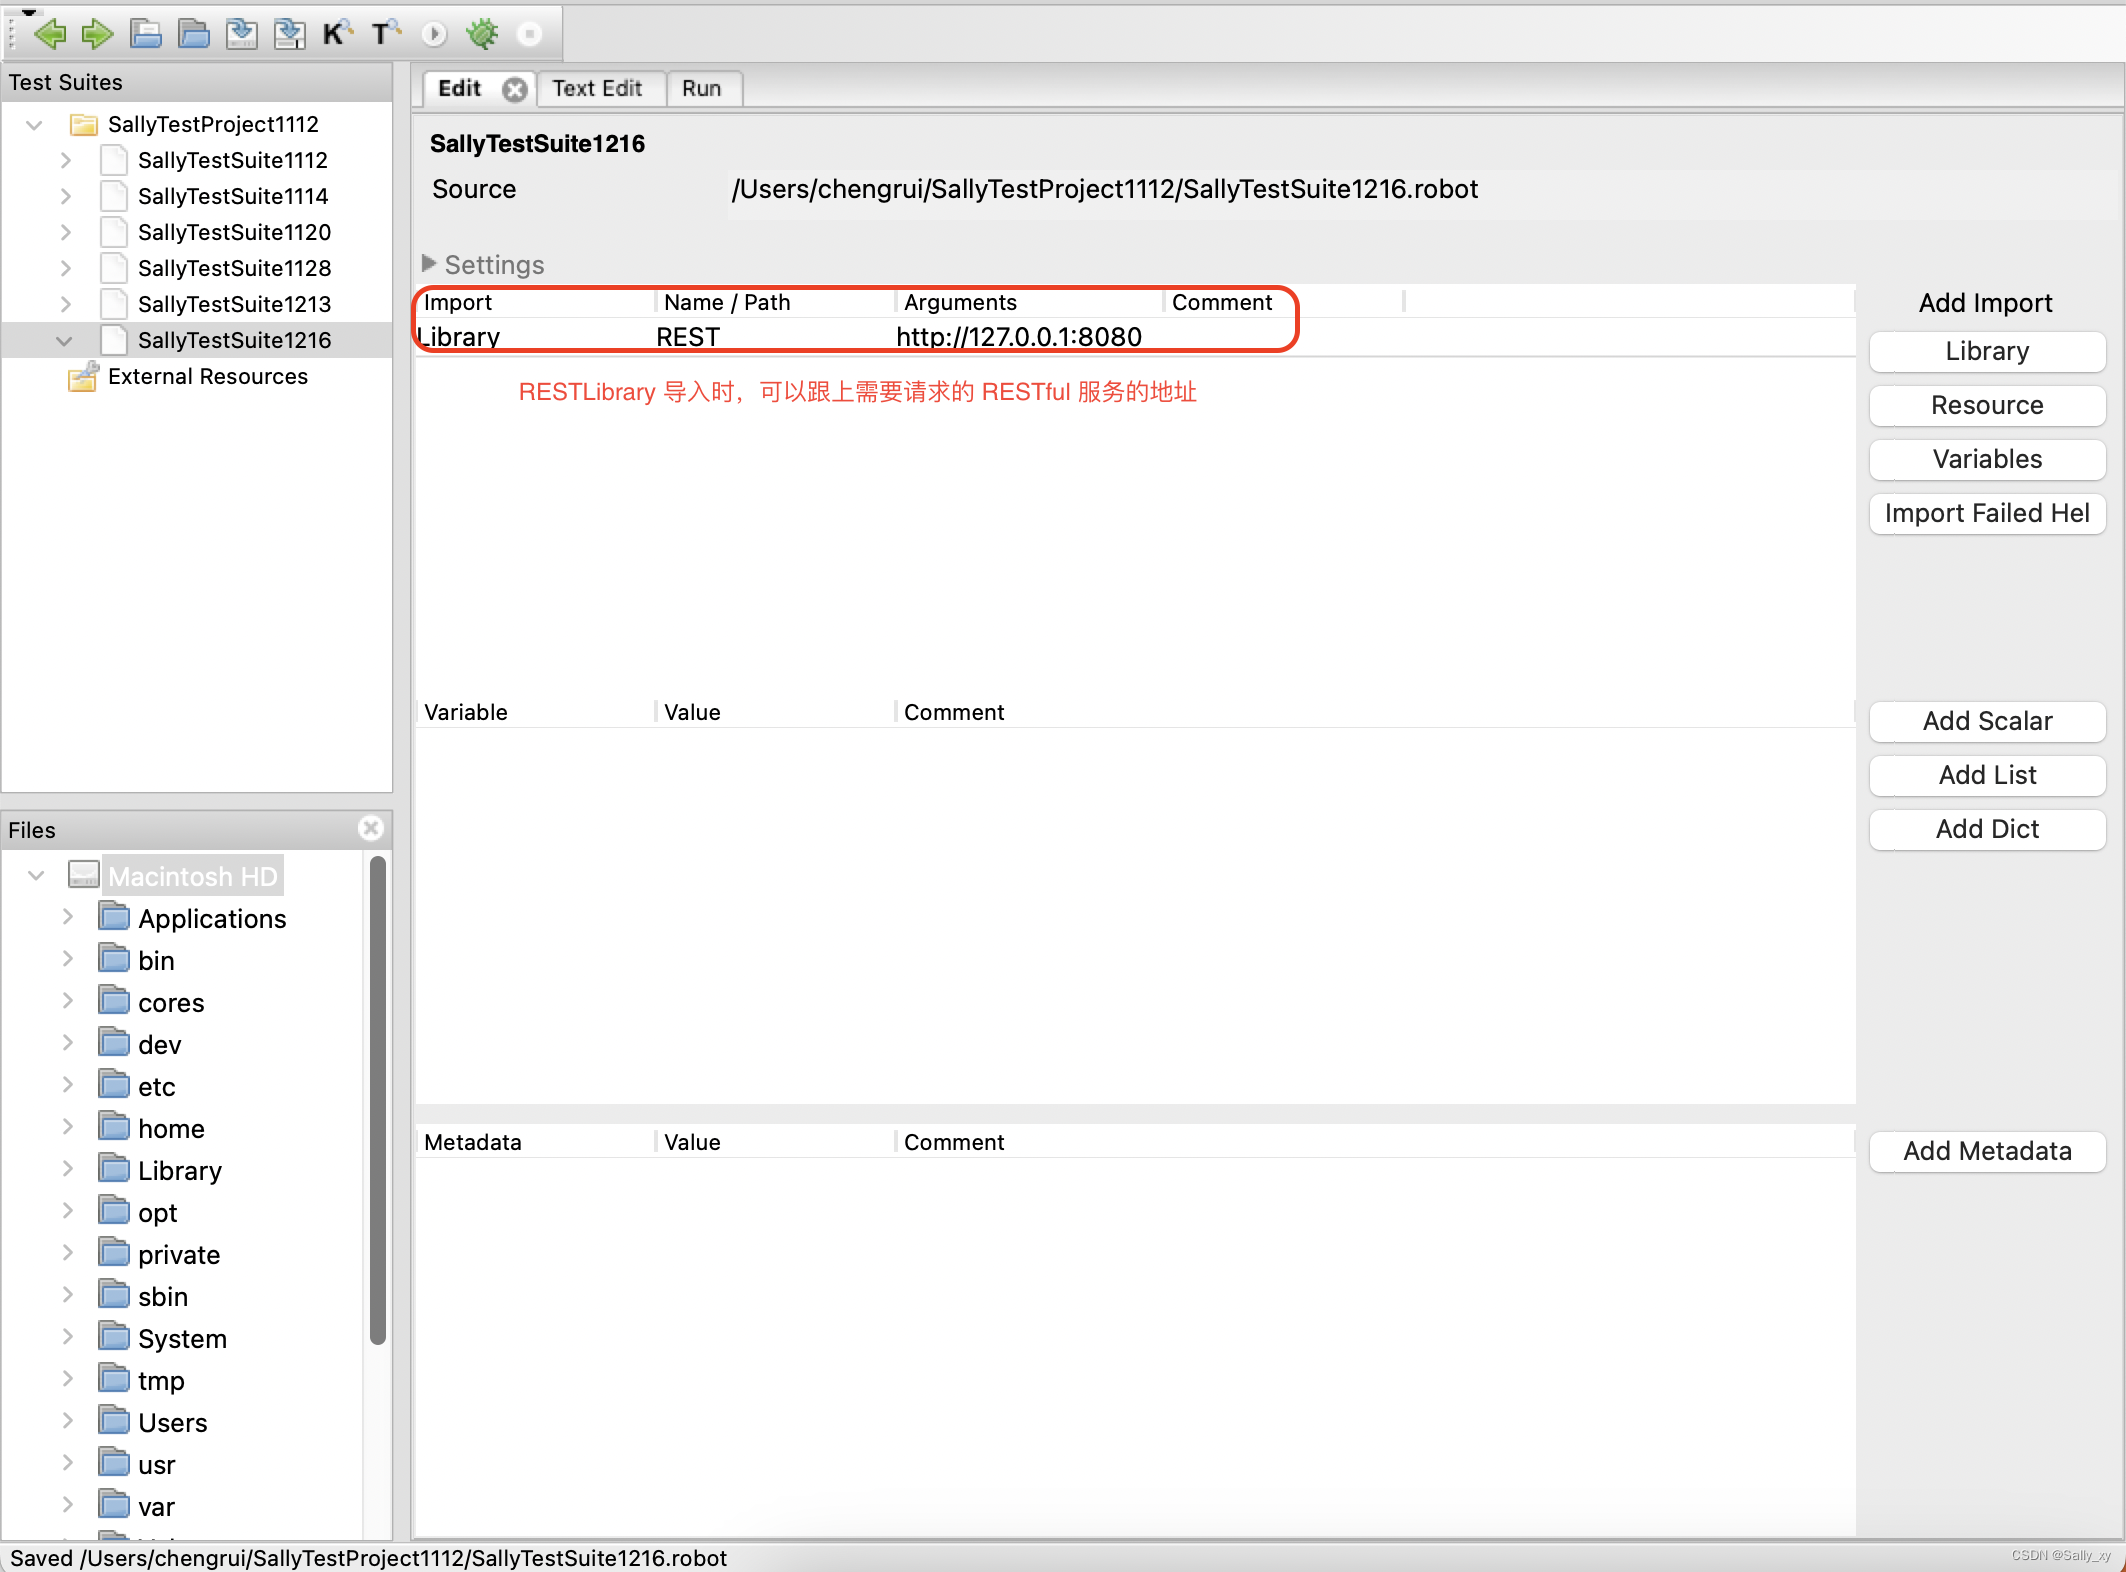The image size is (2126, 1572).
Task: Close the Edit tab via its x icon
Action: [x=515, y=89]
